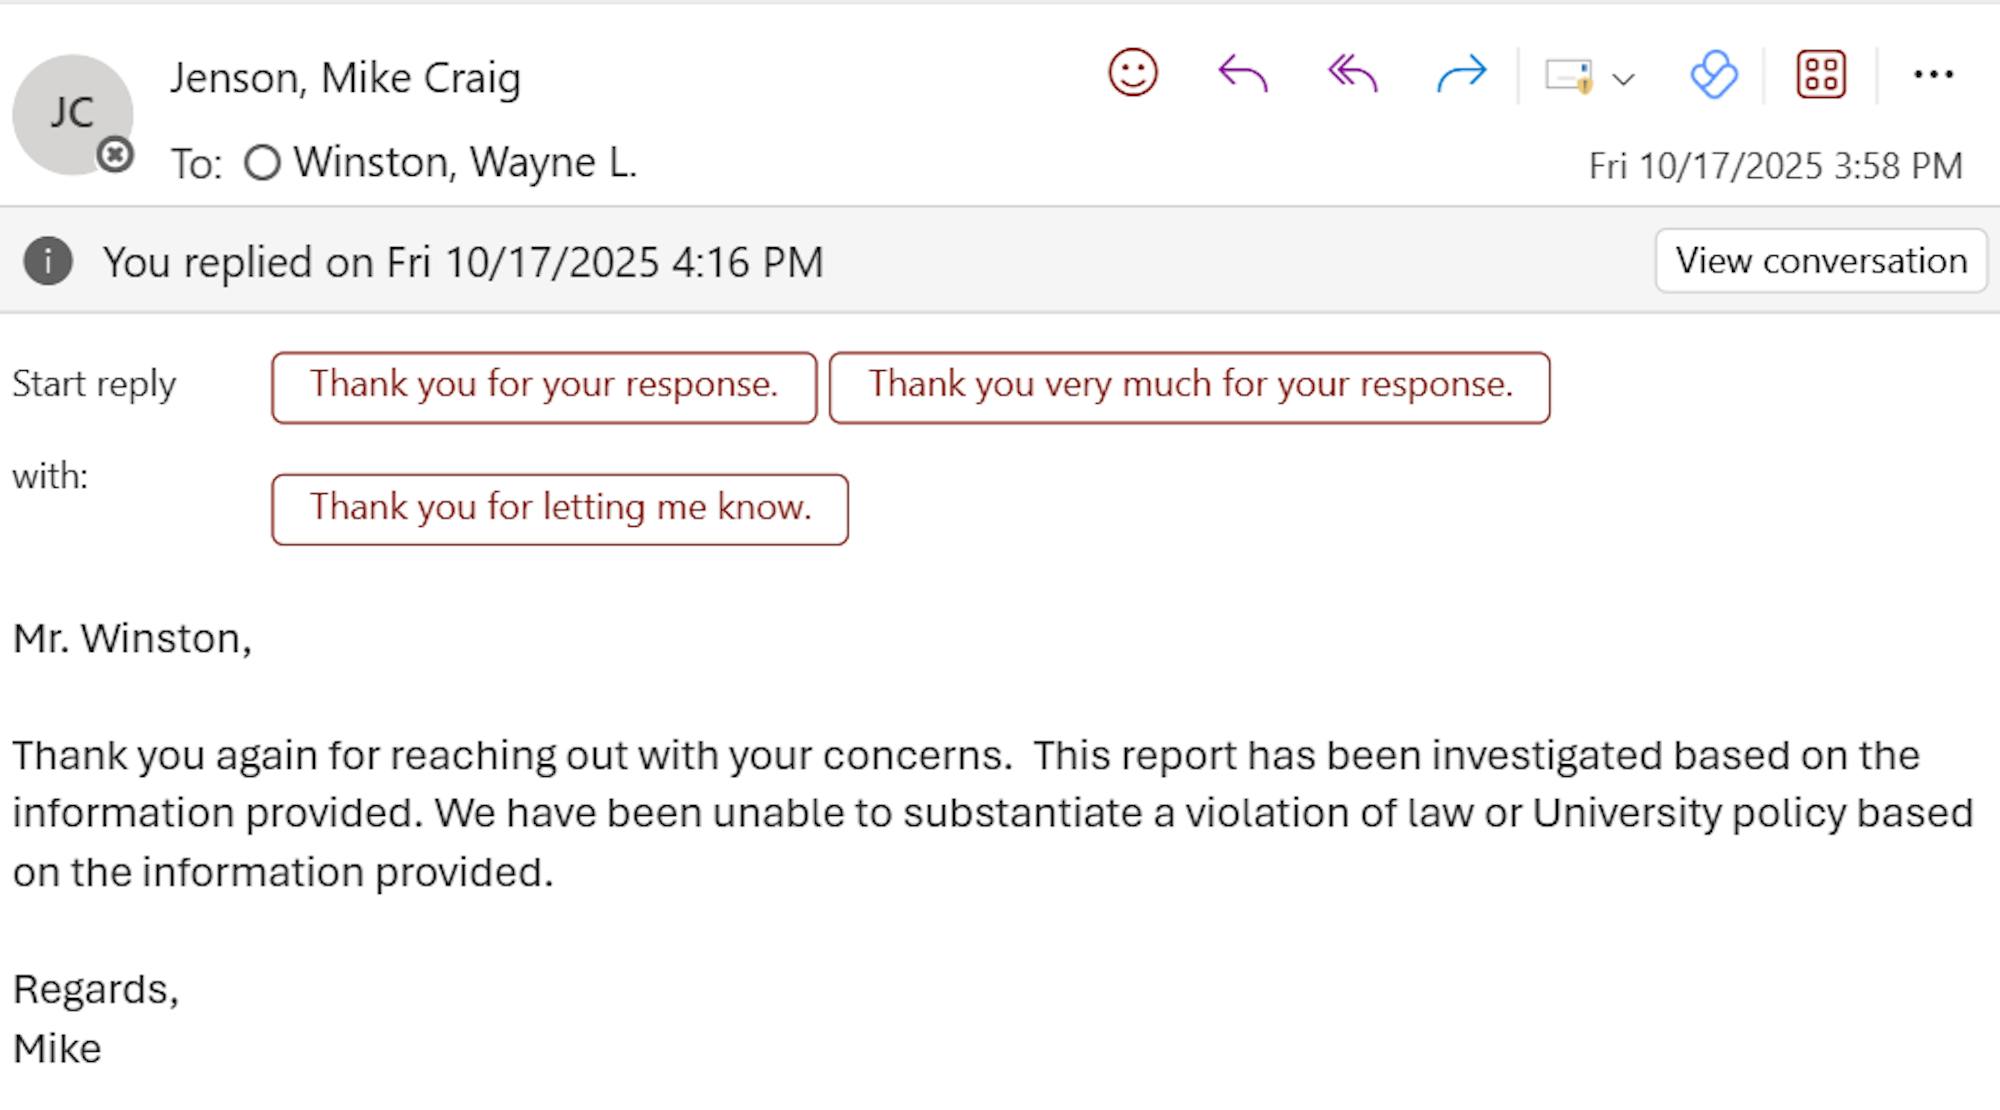Choose the "Thank you for your response." suggested reply
The width and height of the screenshot is (2000, 1110).
[544, 387]
